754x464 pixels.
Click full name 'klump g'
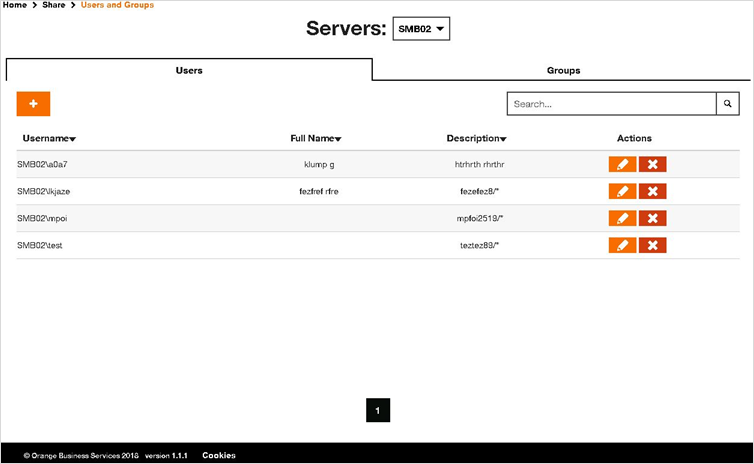[319, 164]
